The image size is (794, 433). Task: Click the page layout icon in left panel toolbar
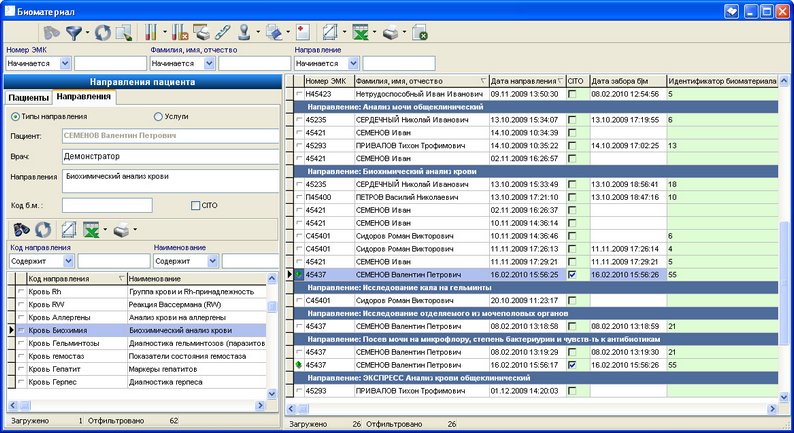[x=68, y=230]
